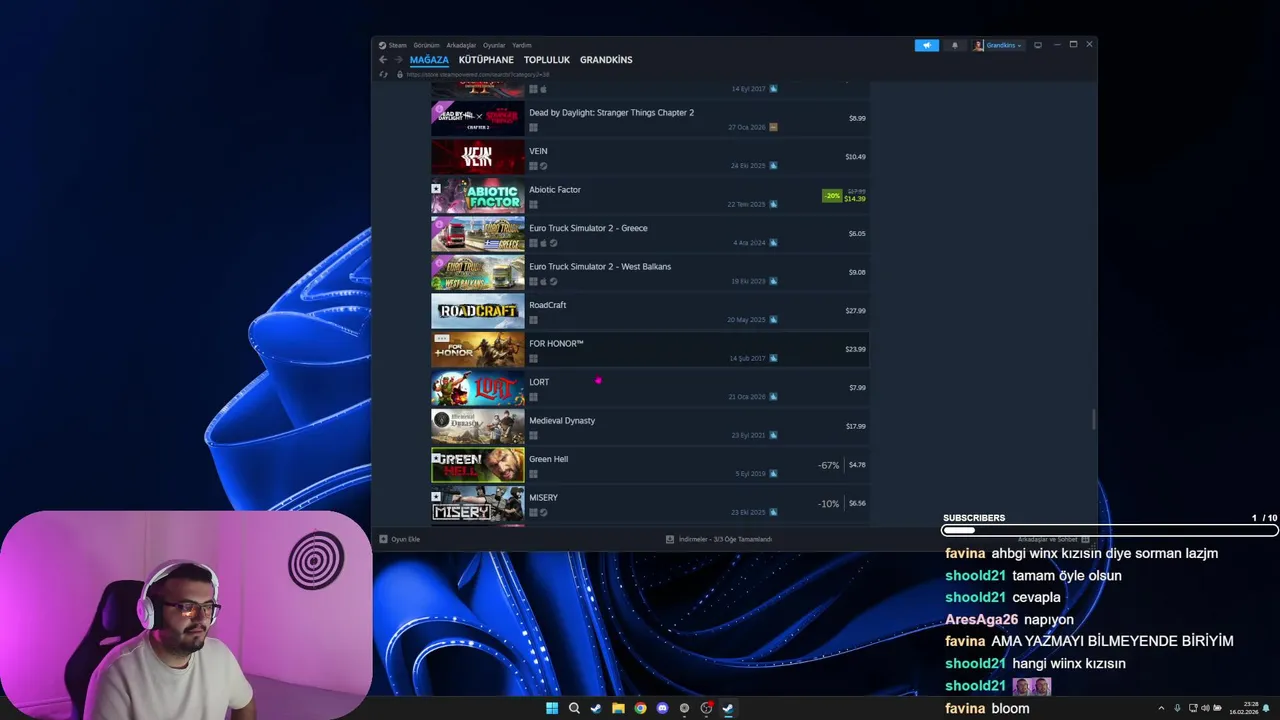Open the LORT game listing
This screenshot has width=1280, height=720.
point(650,388)
